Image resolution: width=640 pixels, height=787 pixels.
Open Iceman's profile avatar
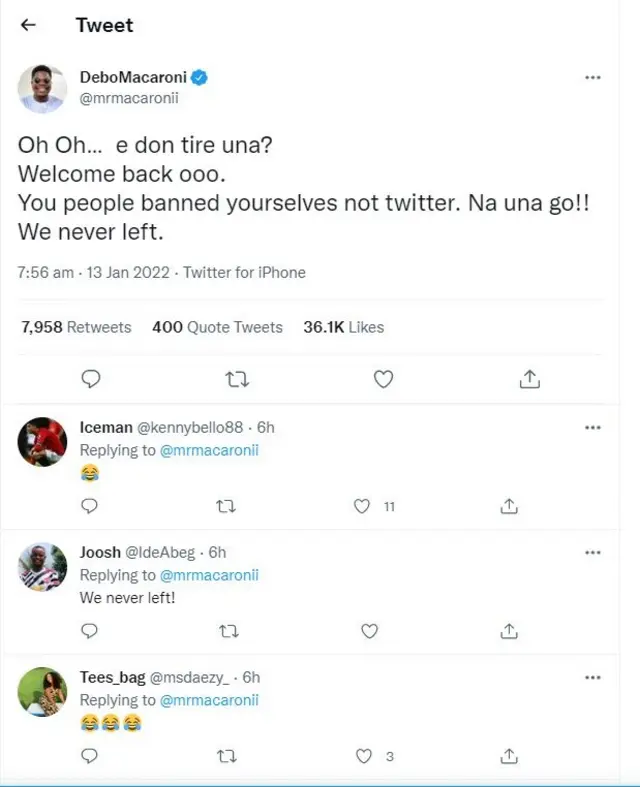tap(43, 441)
